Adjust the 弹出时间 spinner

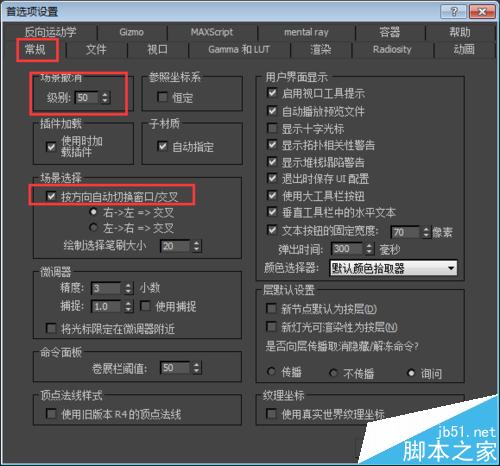[x=369, y=249]
